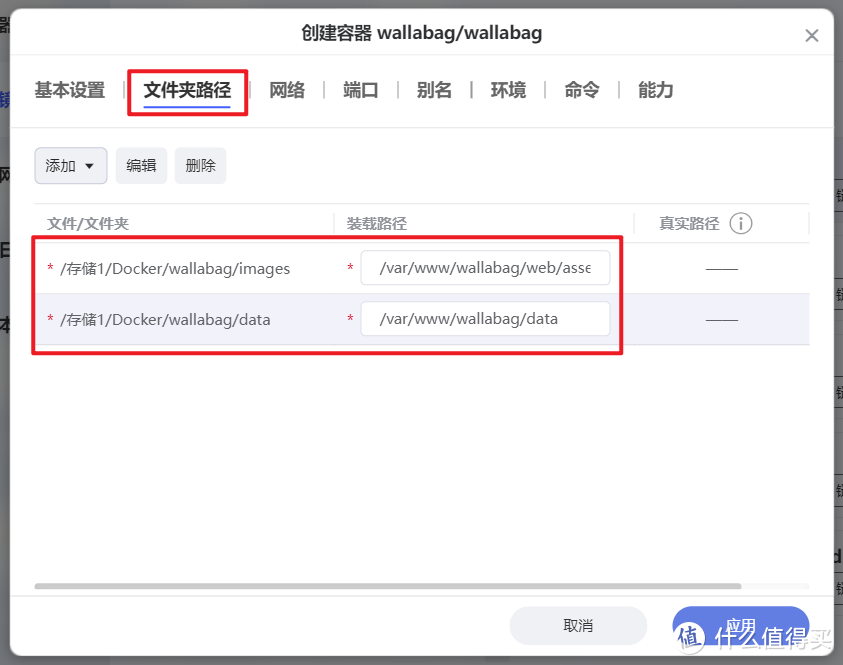Switch to the 端口 tab
The image size is (843, 665).
(x=360, y=89)
